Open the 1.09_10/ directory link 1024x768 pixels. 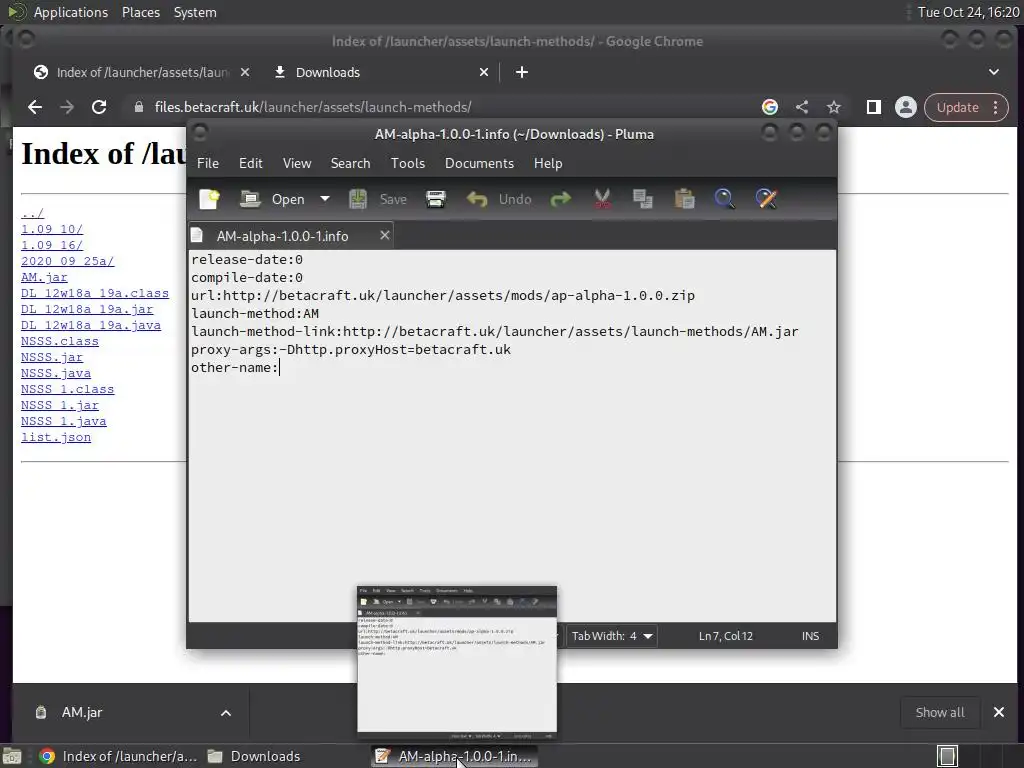(52, 229)
